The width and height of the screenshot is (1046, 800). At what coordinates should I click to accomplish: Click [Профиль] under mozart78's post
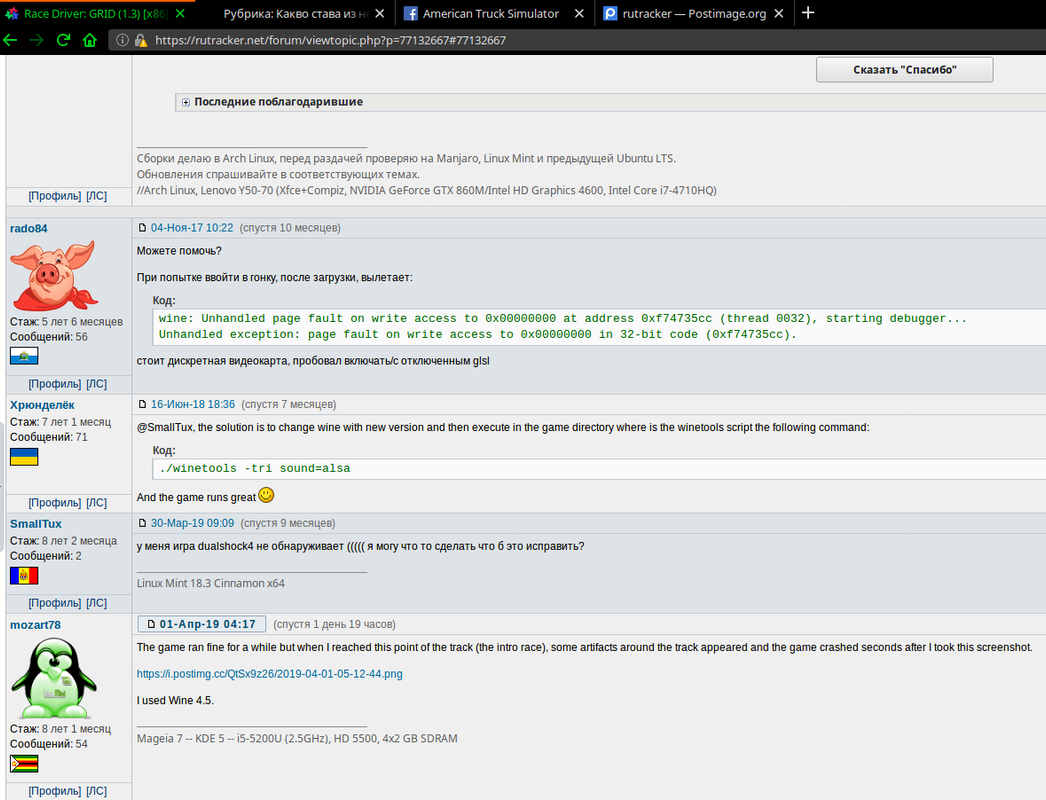point(55,791)
